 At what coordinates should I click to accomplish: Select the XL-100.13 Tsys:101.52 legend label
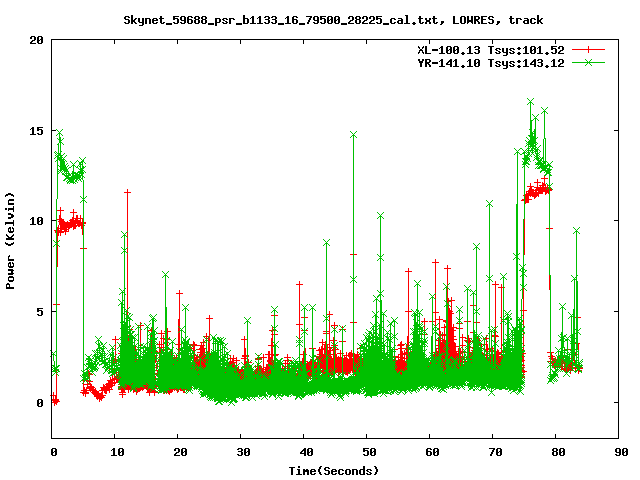coord(491,50)
